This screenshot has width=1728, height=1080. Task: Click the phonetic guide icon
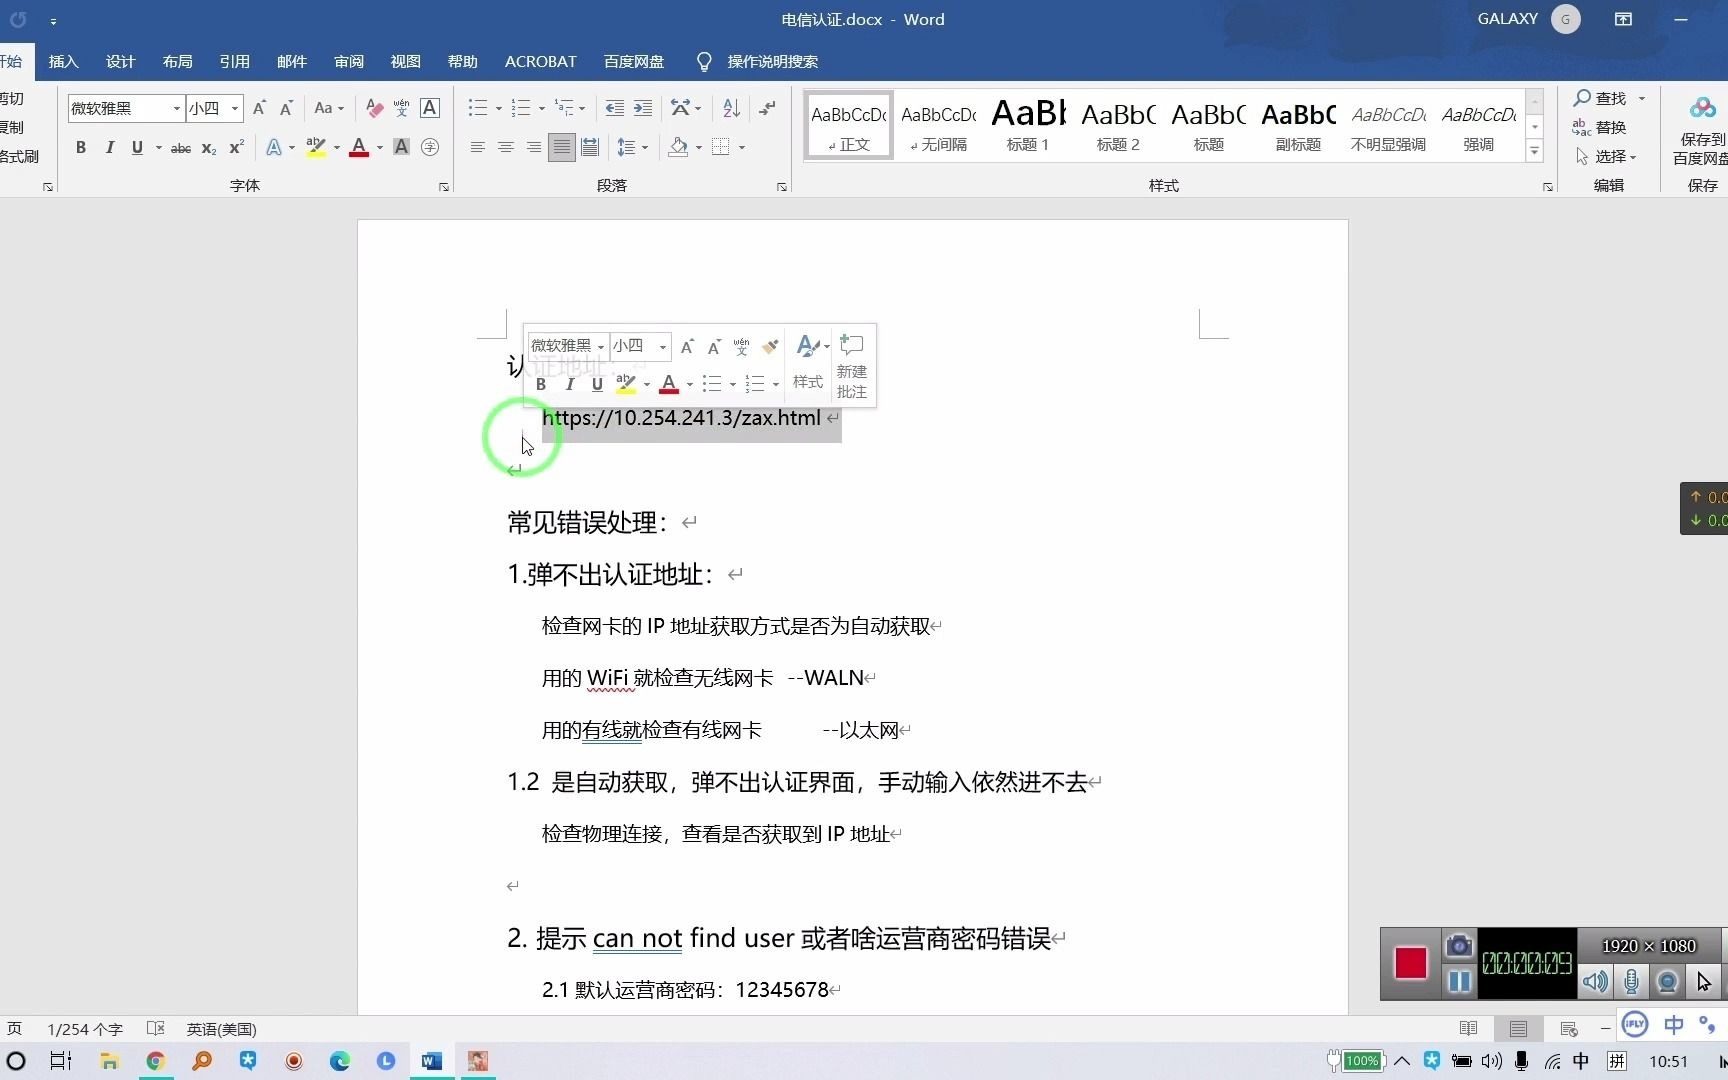point(402,108)
